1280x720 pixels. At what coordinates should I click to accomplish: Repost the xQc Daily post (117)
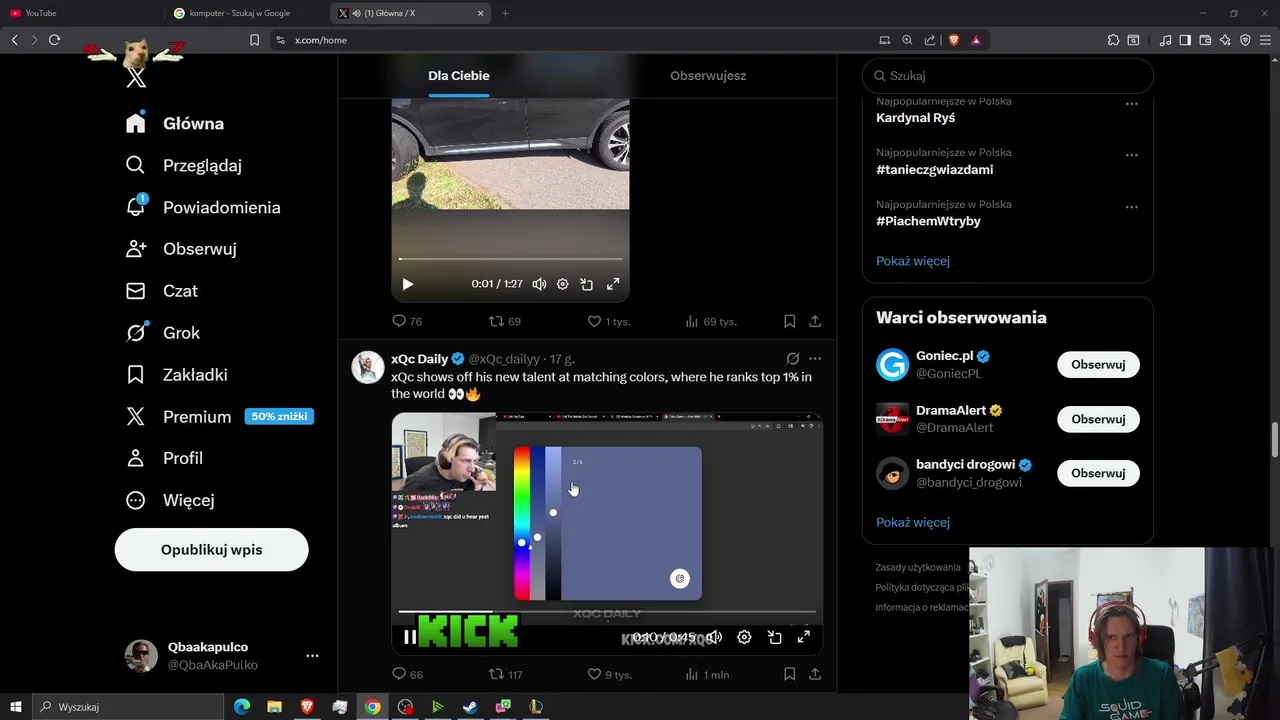click(496, 674)
